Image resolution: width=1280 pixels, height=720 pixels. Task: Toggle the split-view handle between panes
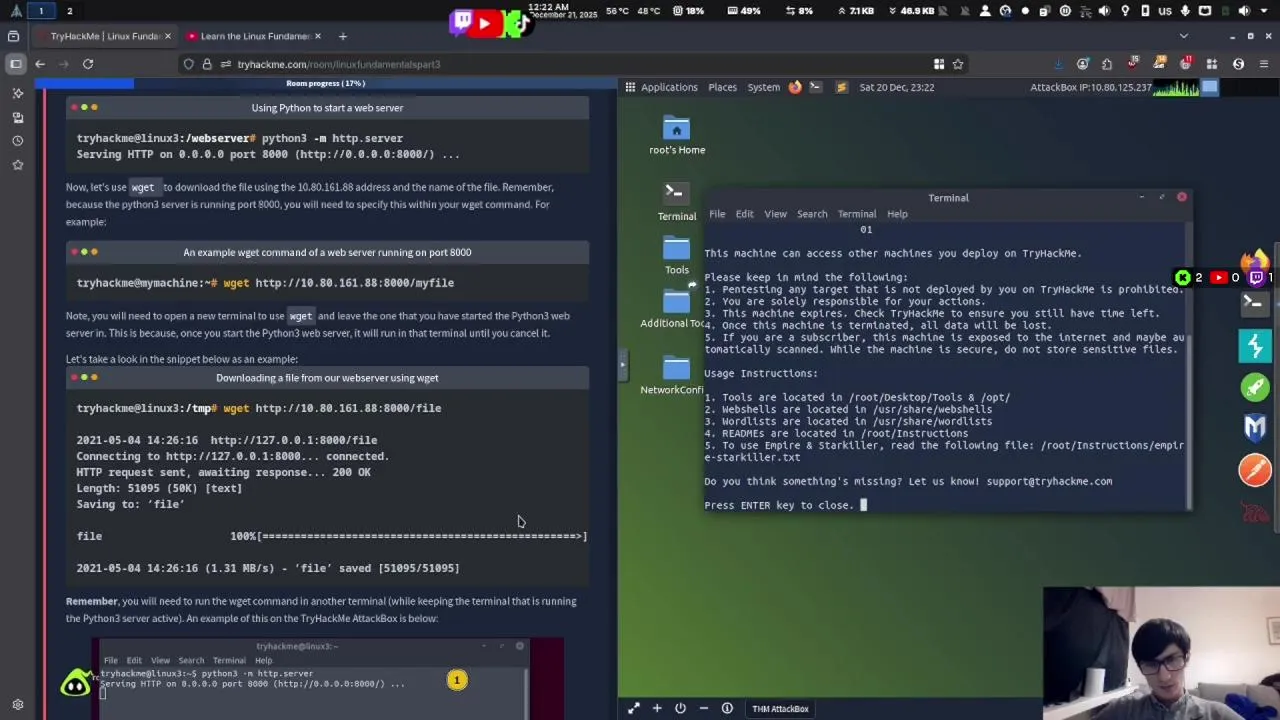(x=622, y=365)
